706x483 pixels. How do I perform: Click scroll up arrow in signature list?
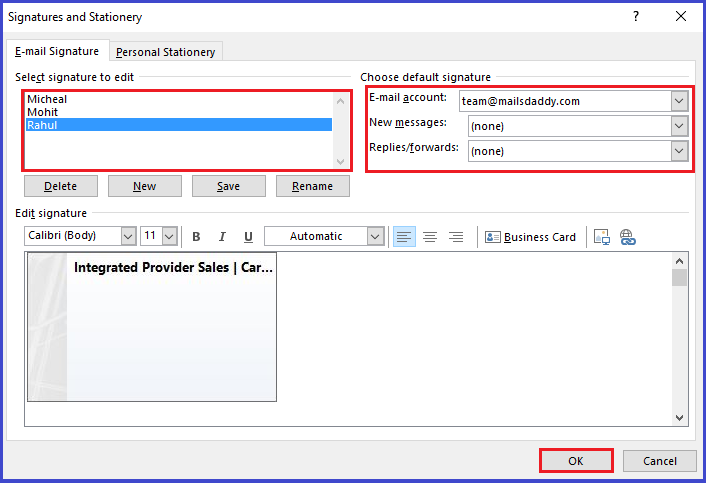(340, 101)
